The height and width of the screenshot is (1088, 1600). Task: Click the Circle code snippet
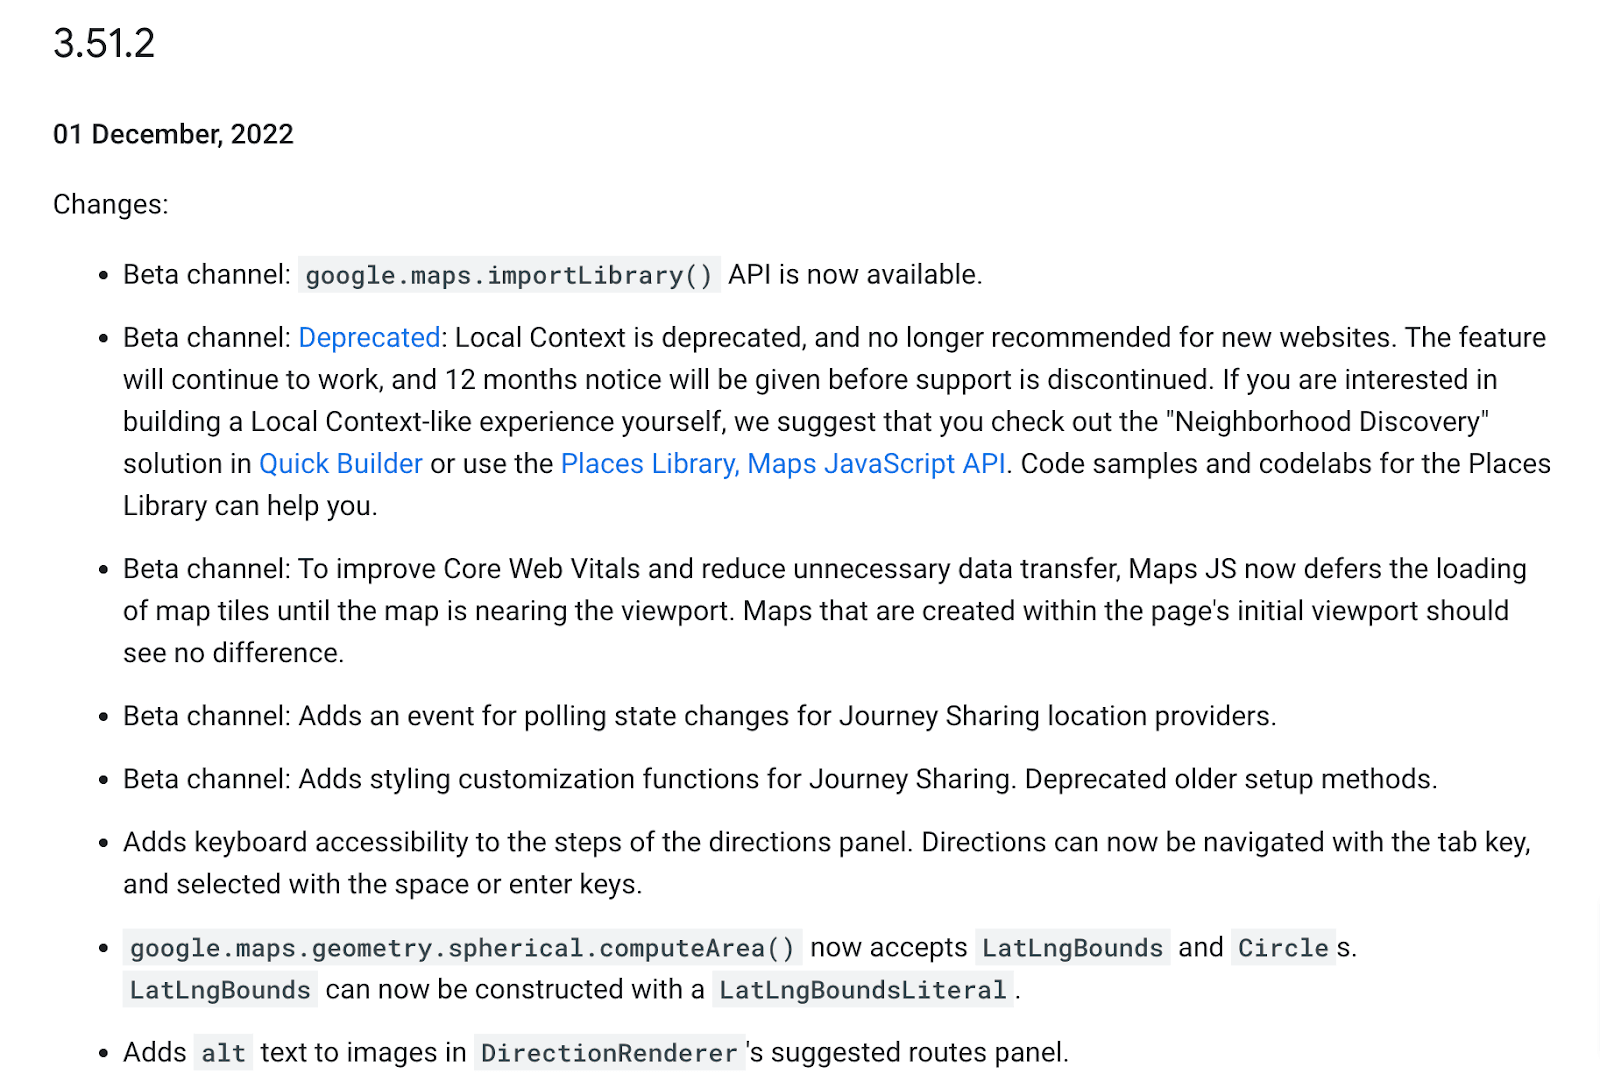point(1282,948)
